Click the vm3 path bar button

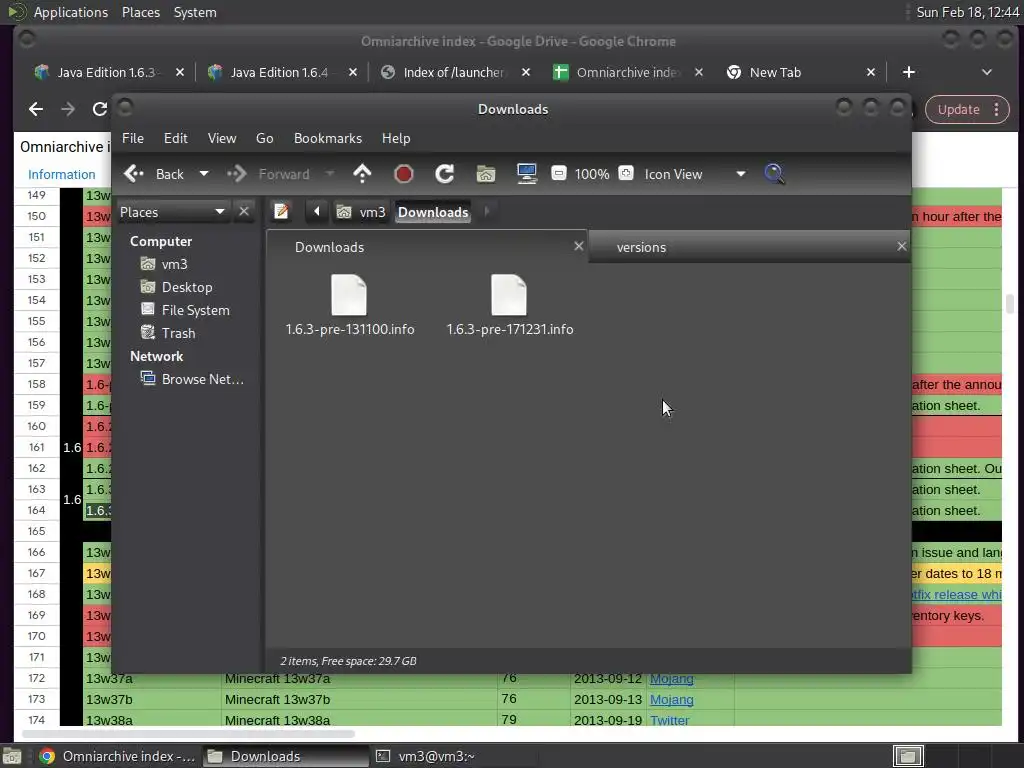pos(361,212)
